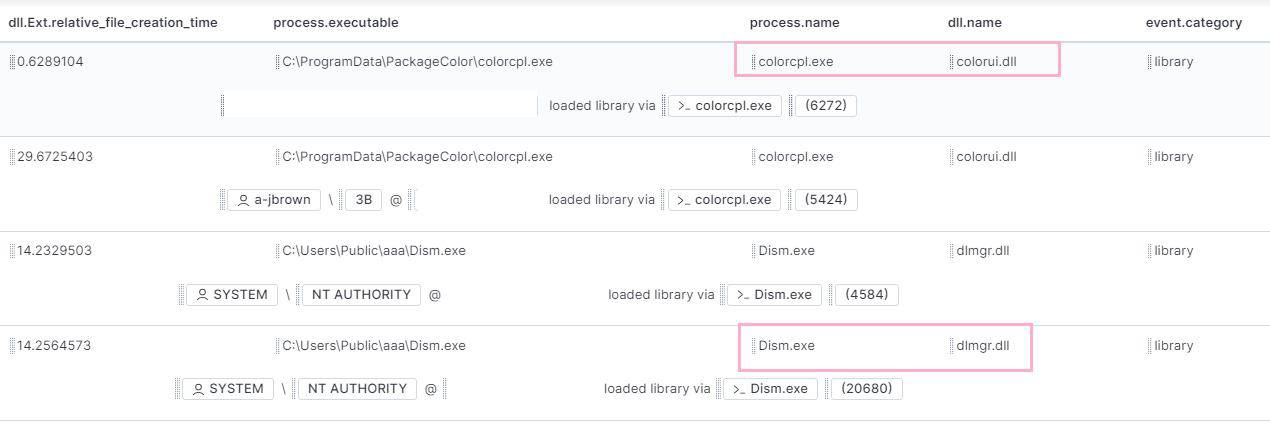Screen dimensions: 1270x427
Task: Click NT AUTHORITY badge in the PID 4584 row
Action: click(361, 295)
